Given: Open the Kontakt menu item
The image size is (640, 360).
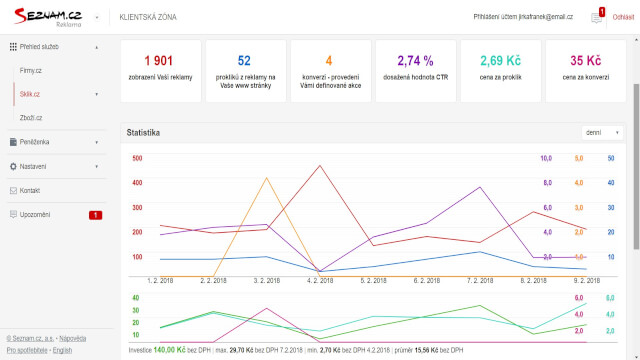Looking at the screenshot, I should 30,191.
